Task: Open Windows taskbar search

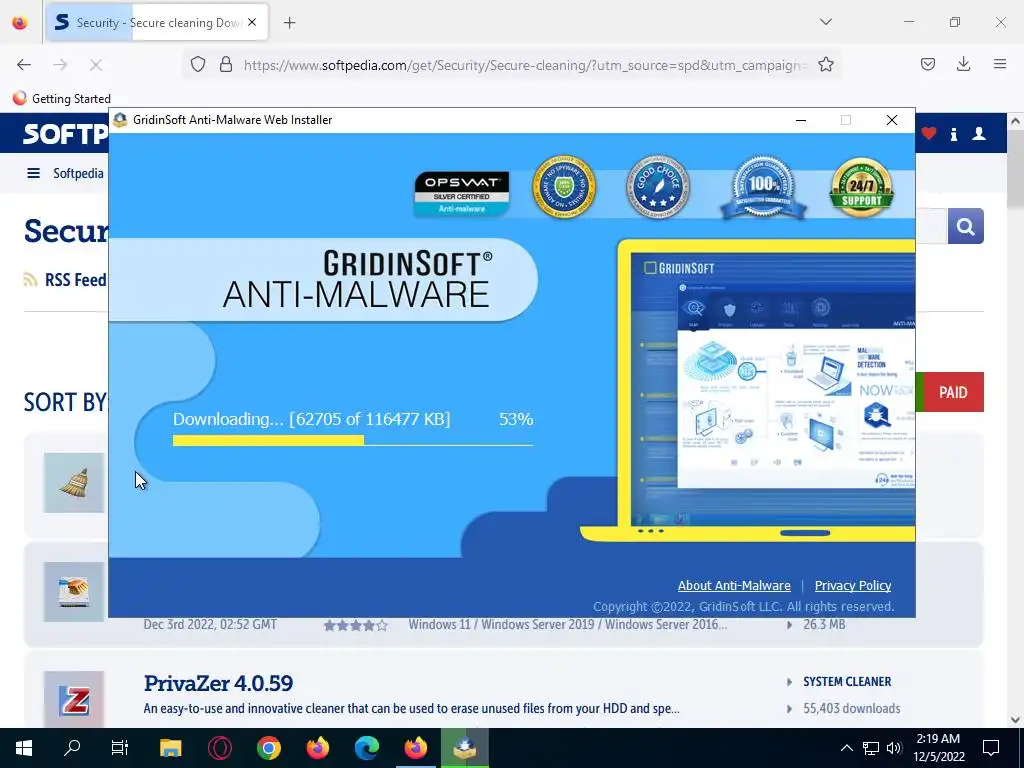Action: pyautogui.click(x=72, y=748)
